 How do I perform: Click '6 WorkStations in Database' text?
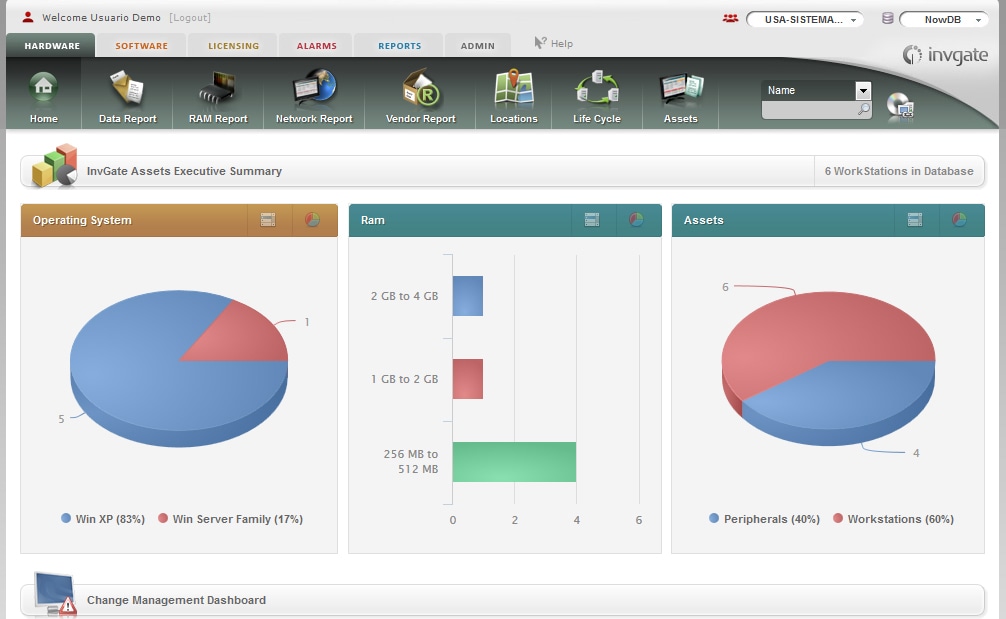pyautogui.click(x=899, y=171)
